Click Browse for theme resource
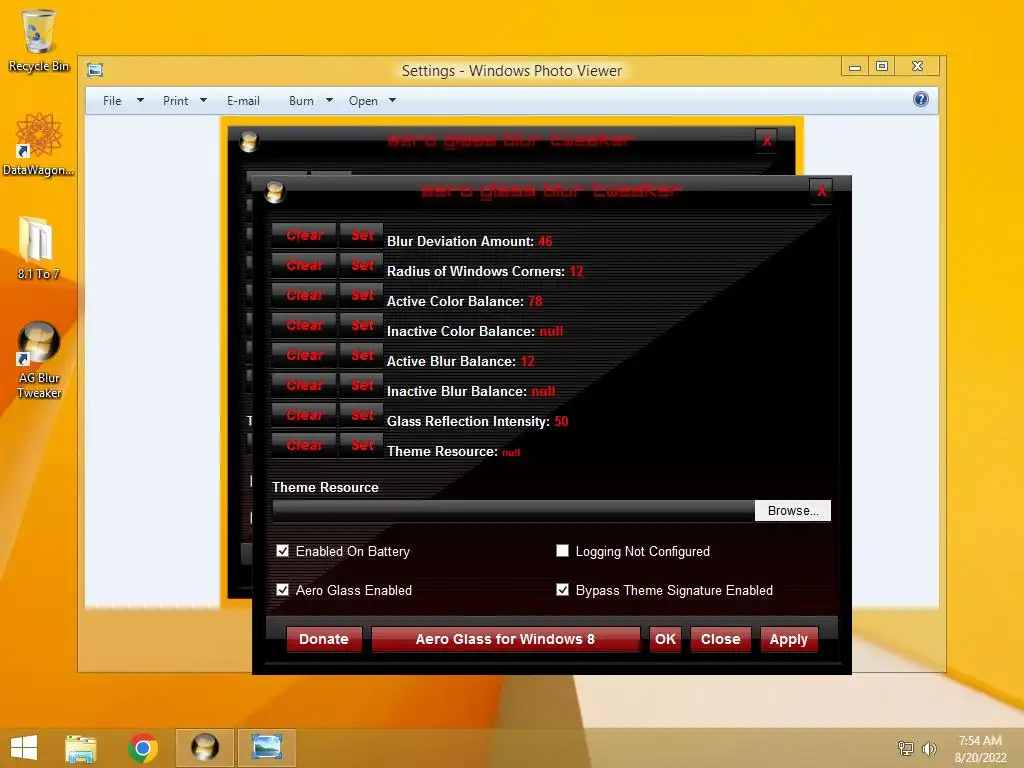1024x768 pixels. coord(793,511)
